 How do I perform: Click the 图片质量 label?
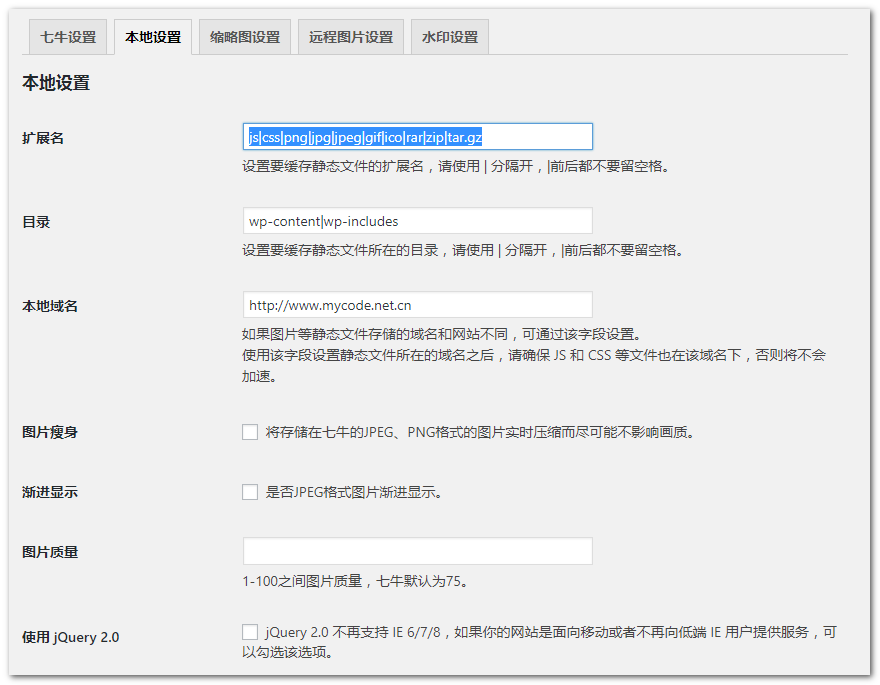tap(49, 553)
